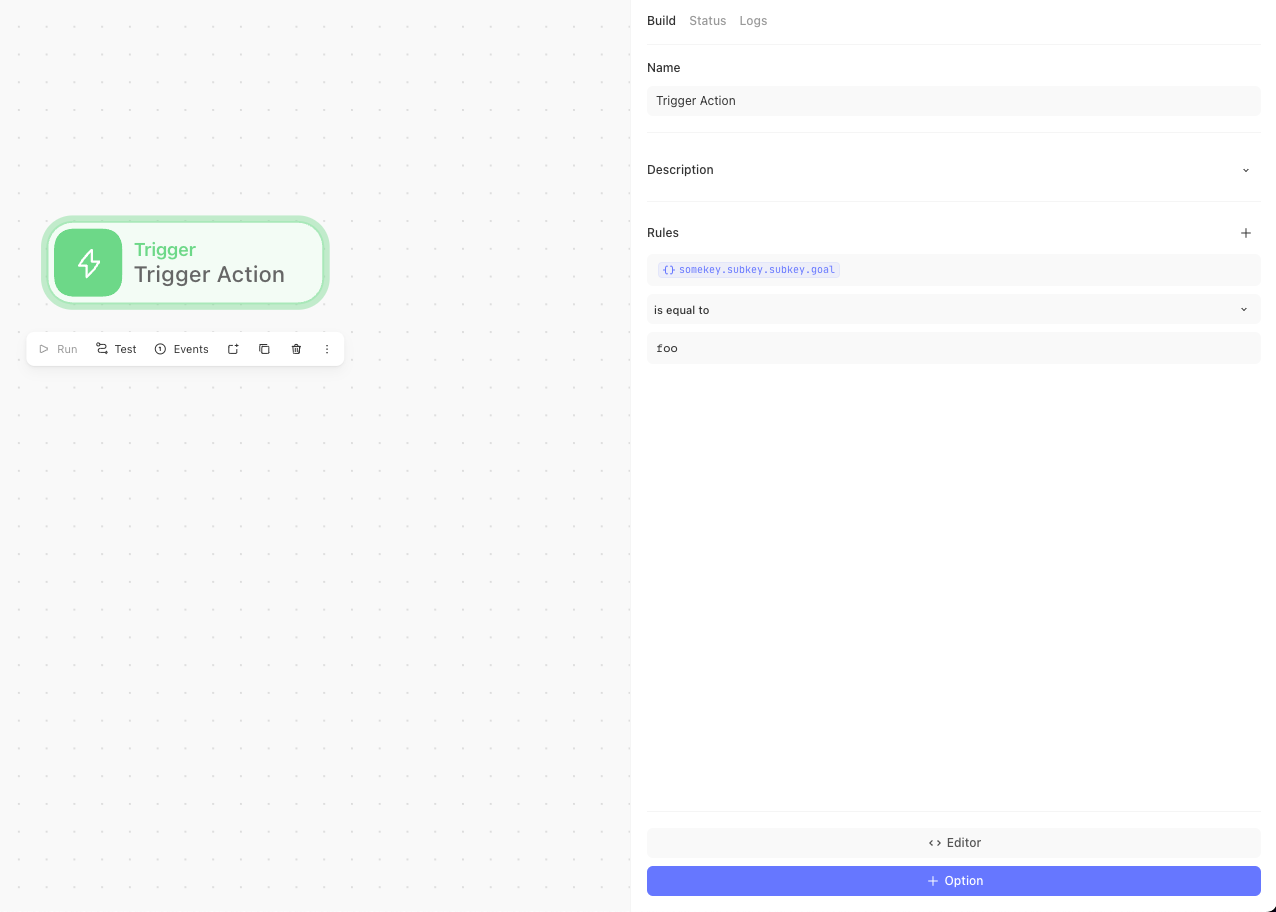1276x912 pixels.
Task: Switch to the Logs tab
Action: tap(753, 21)
